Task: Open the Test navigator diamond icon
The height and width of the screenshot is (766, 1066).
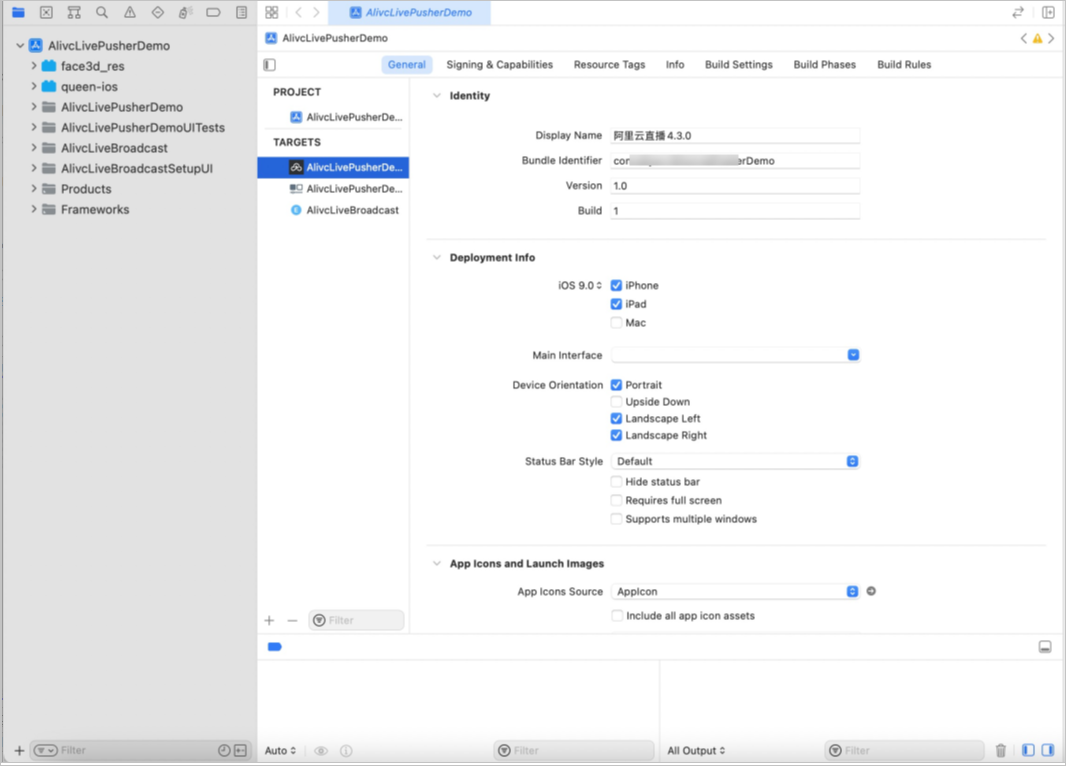Action: pyautogui.click(x=158, y=12)
